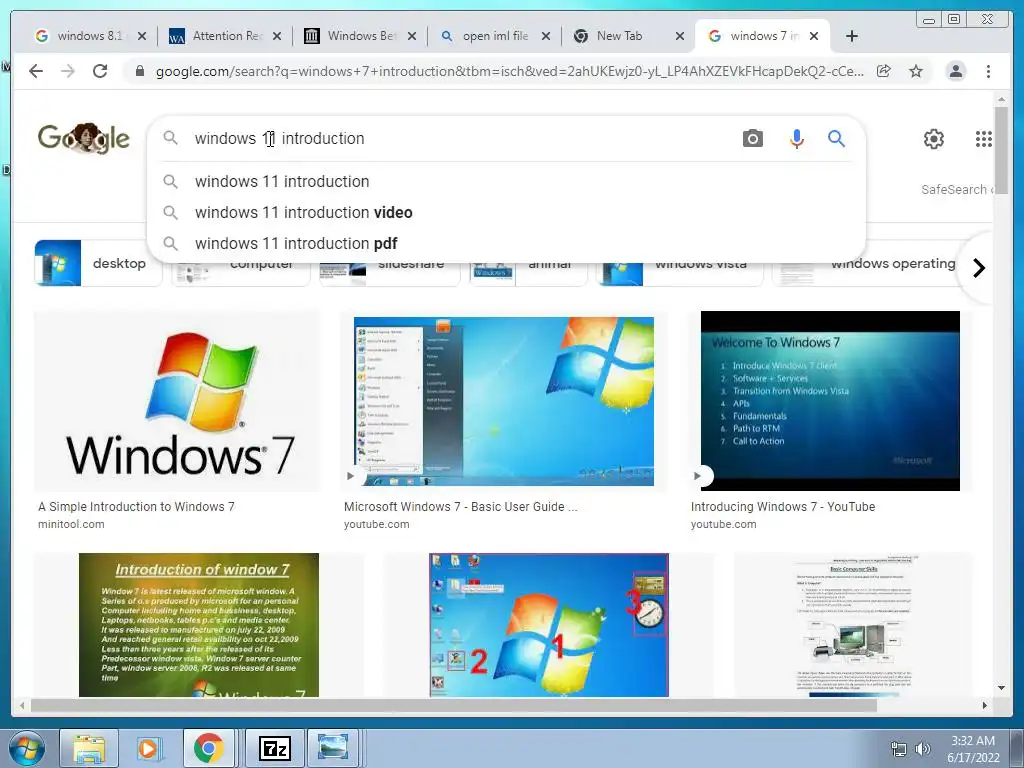
Task: Click the padlock site info icon
Action: [x=140, y=71]
